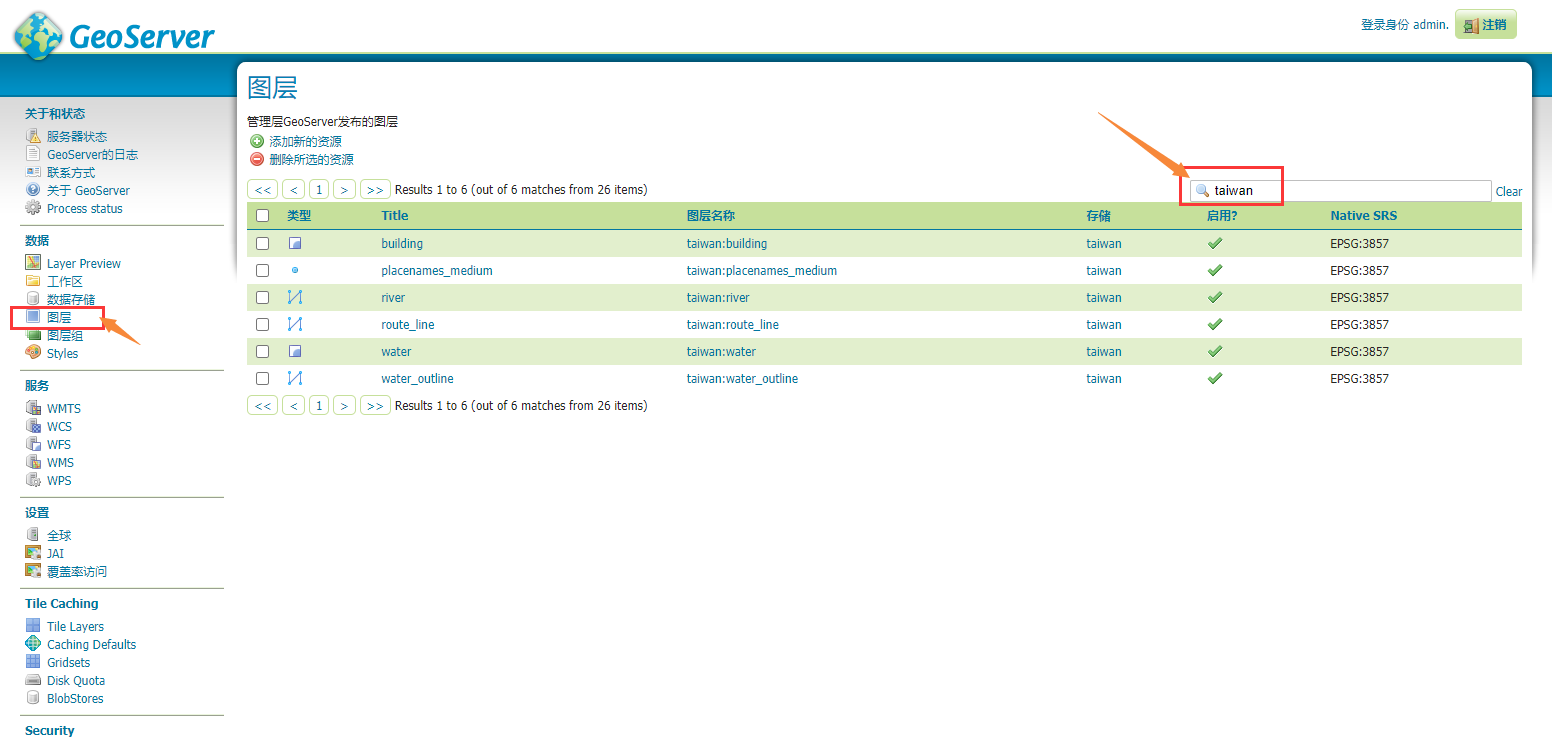Click the WMS service icon
This screenshot has height=740, width=1552.
coord(33,462)
